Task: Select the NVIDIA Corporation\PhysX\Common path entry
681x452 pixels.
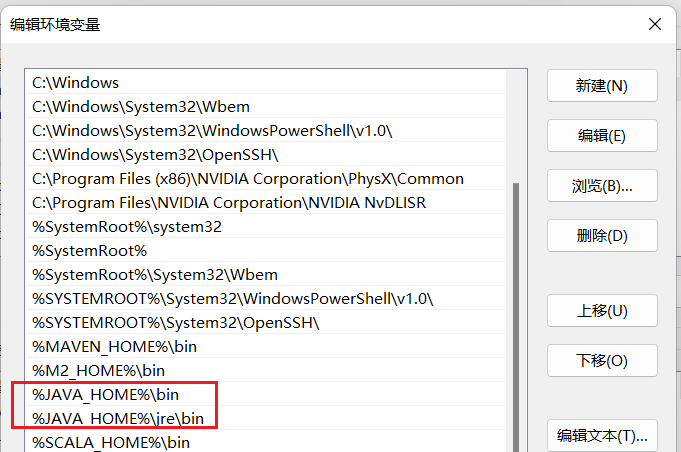Action: click(x=265, y=178)
